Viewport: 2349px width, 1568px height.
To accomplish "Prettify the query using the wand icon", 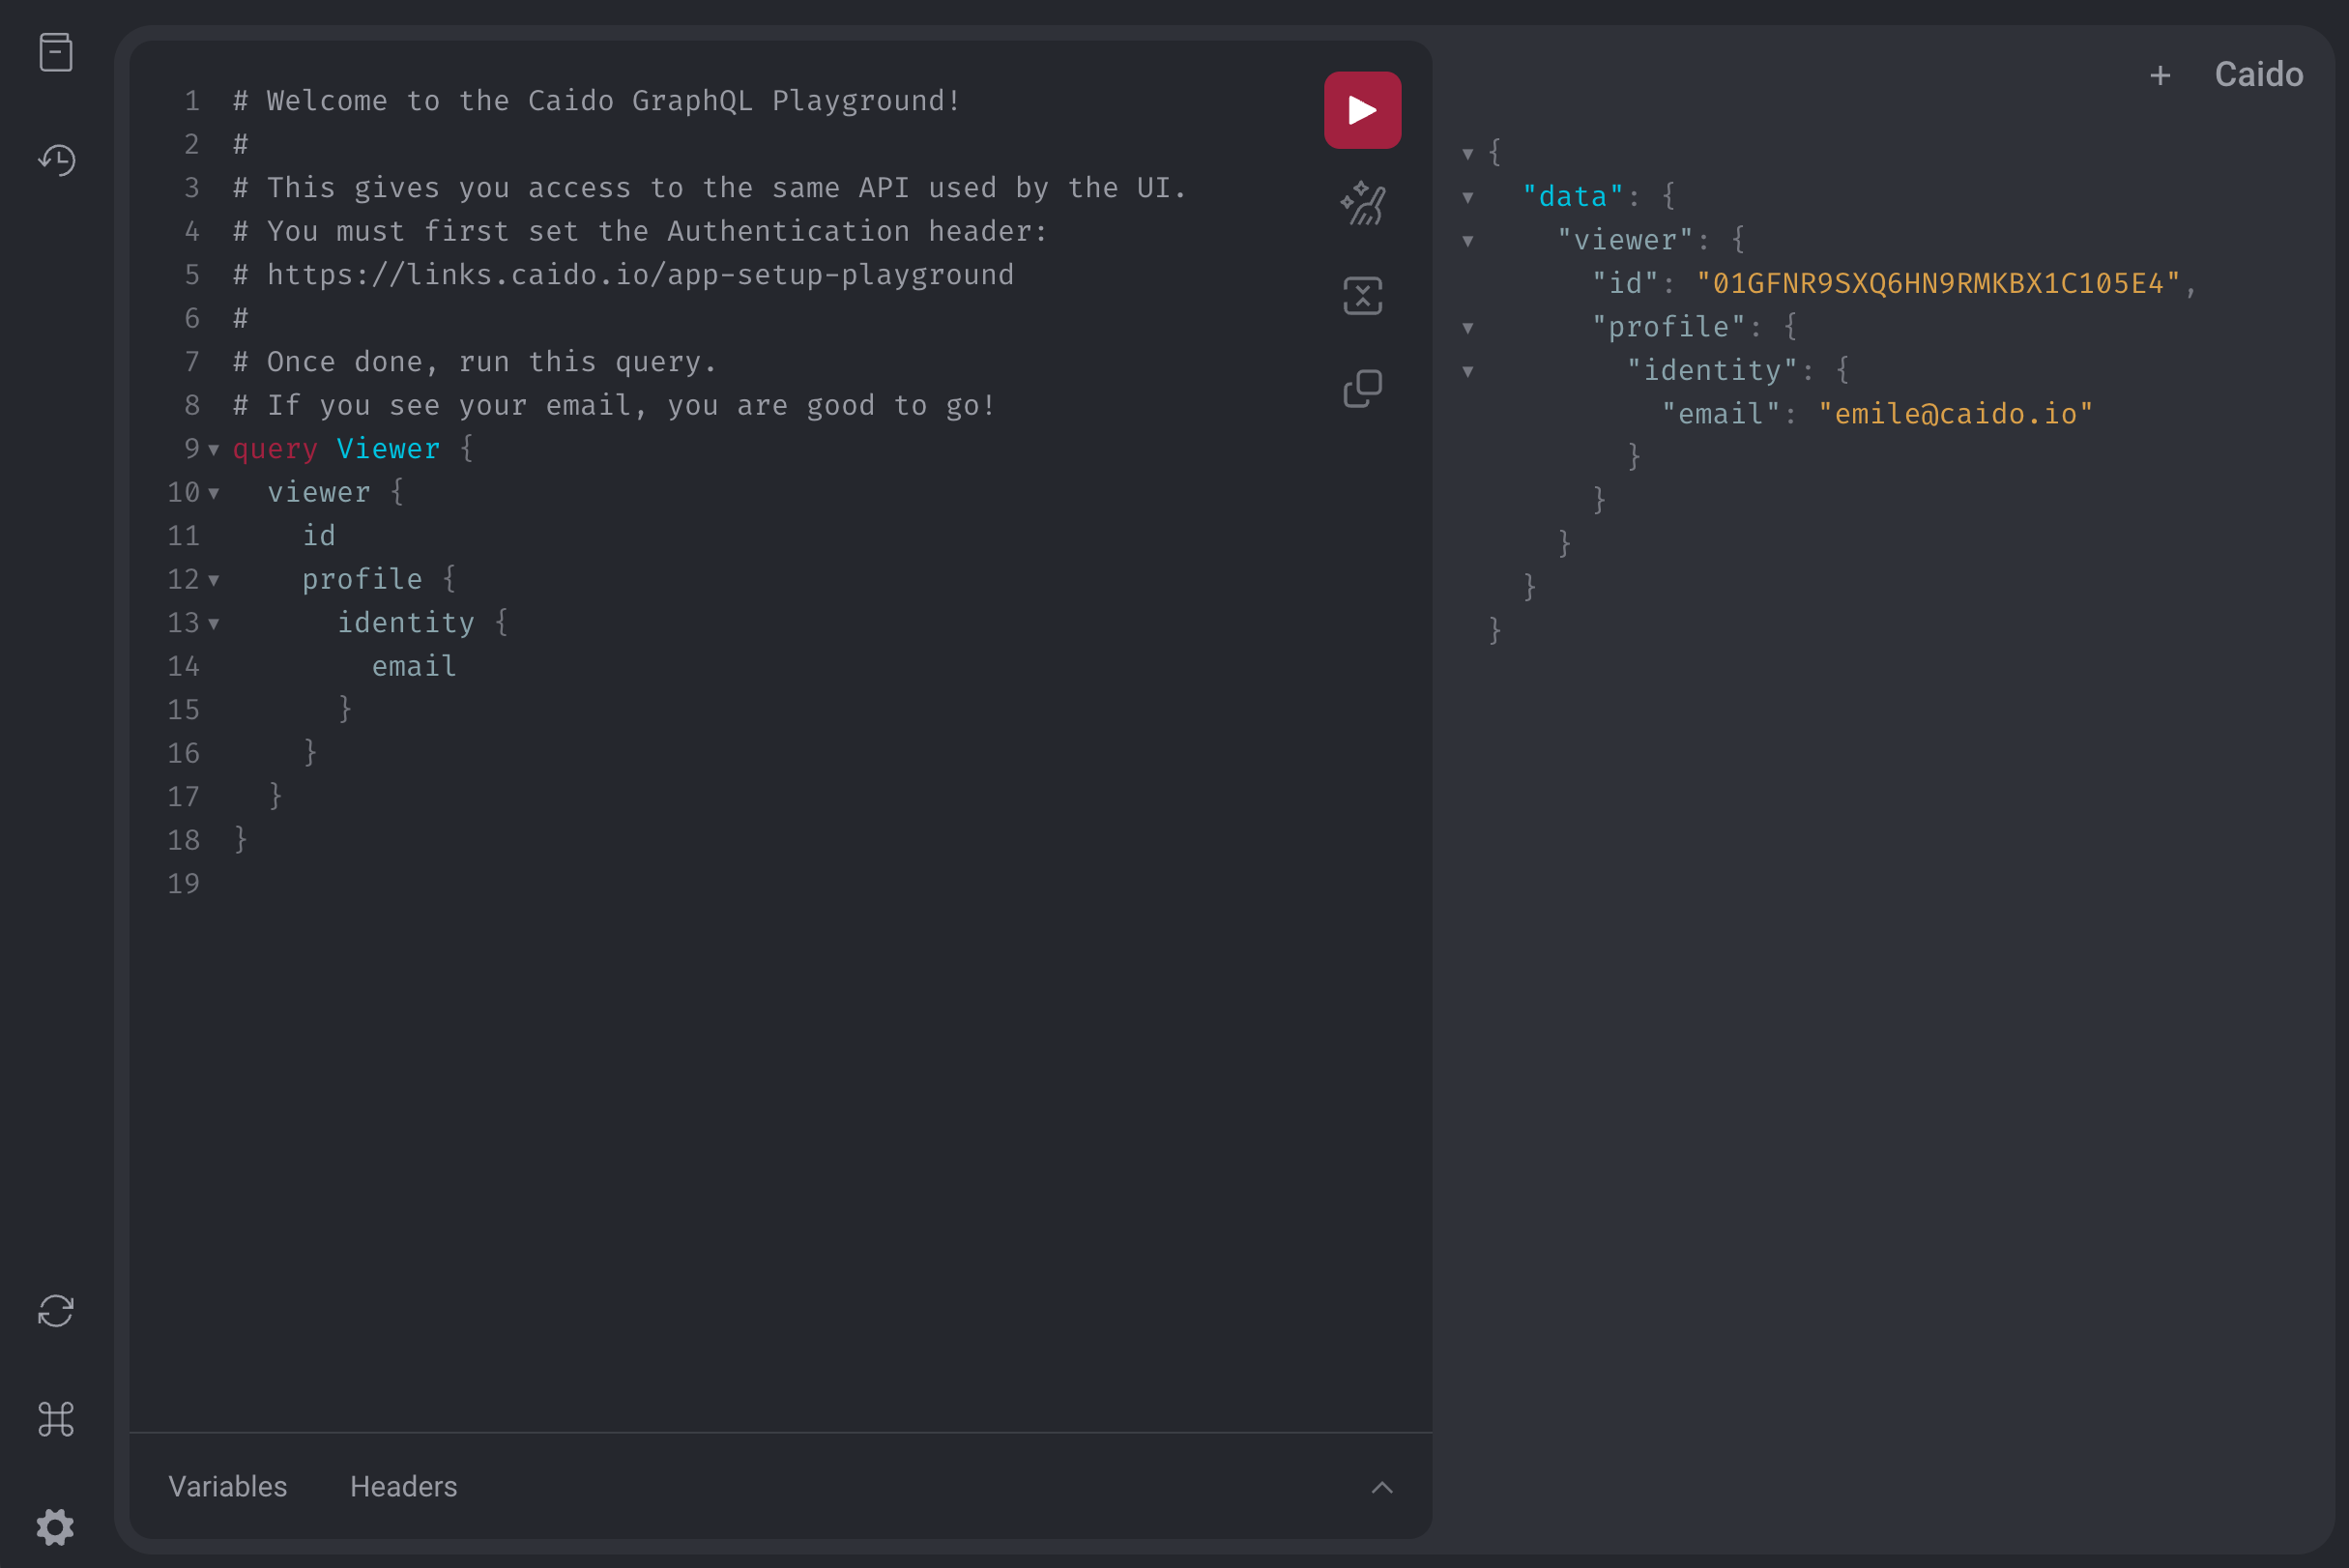I will (1362, 203).
